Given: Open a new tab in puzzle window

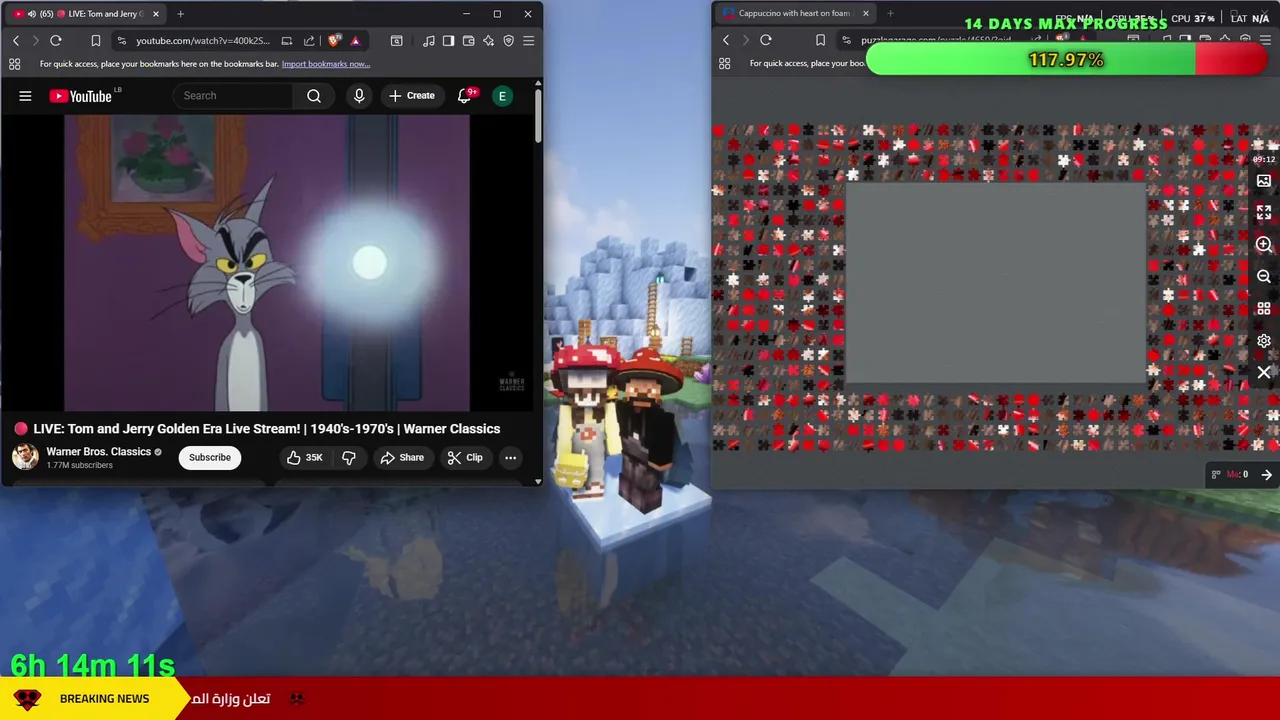Looking at the screenshot, I should click(x=890, y=13).
